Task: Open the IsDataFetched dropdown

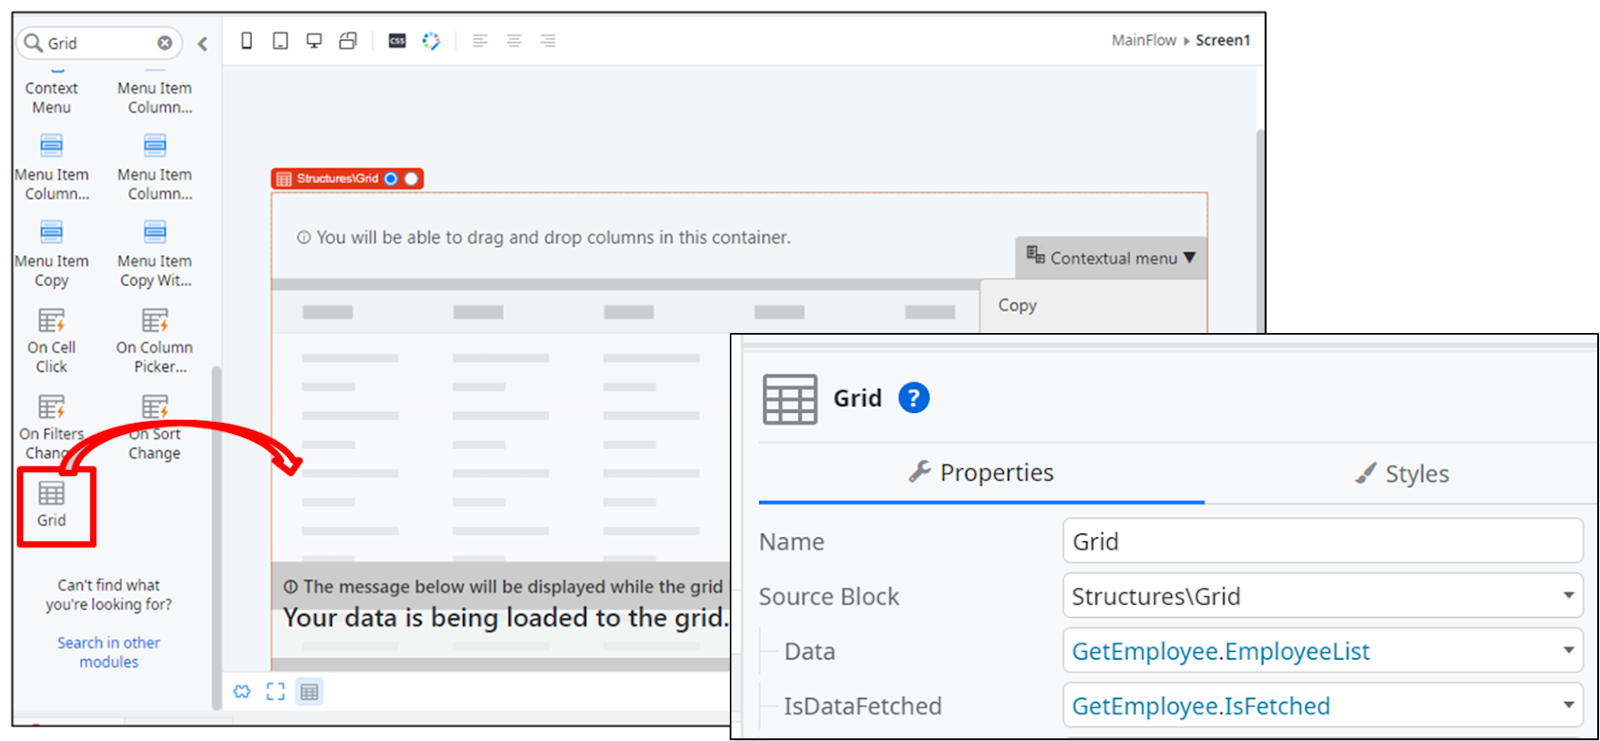Action: (1568, 706)
